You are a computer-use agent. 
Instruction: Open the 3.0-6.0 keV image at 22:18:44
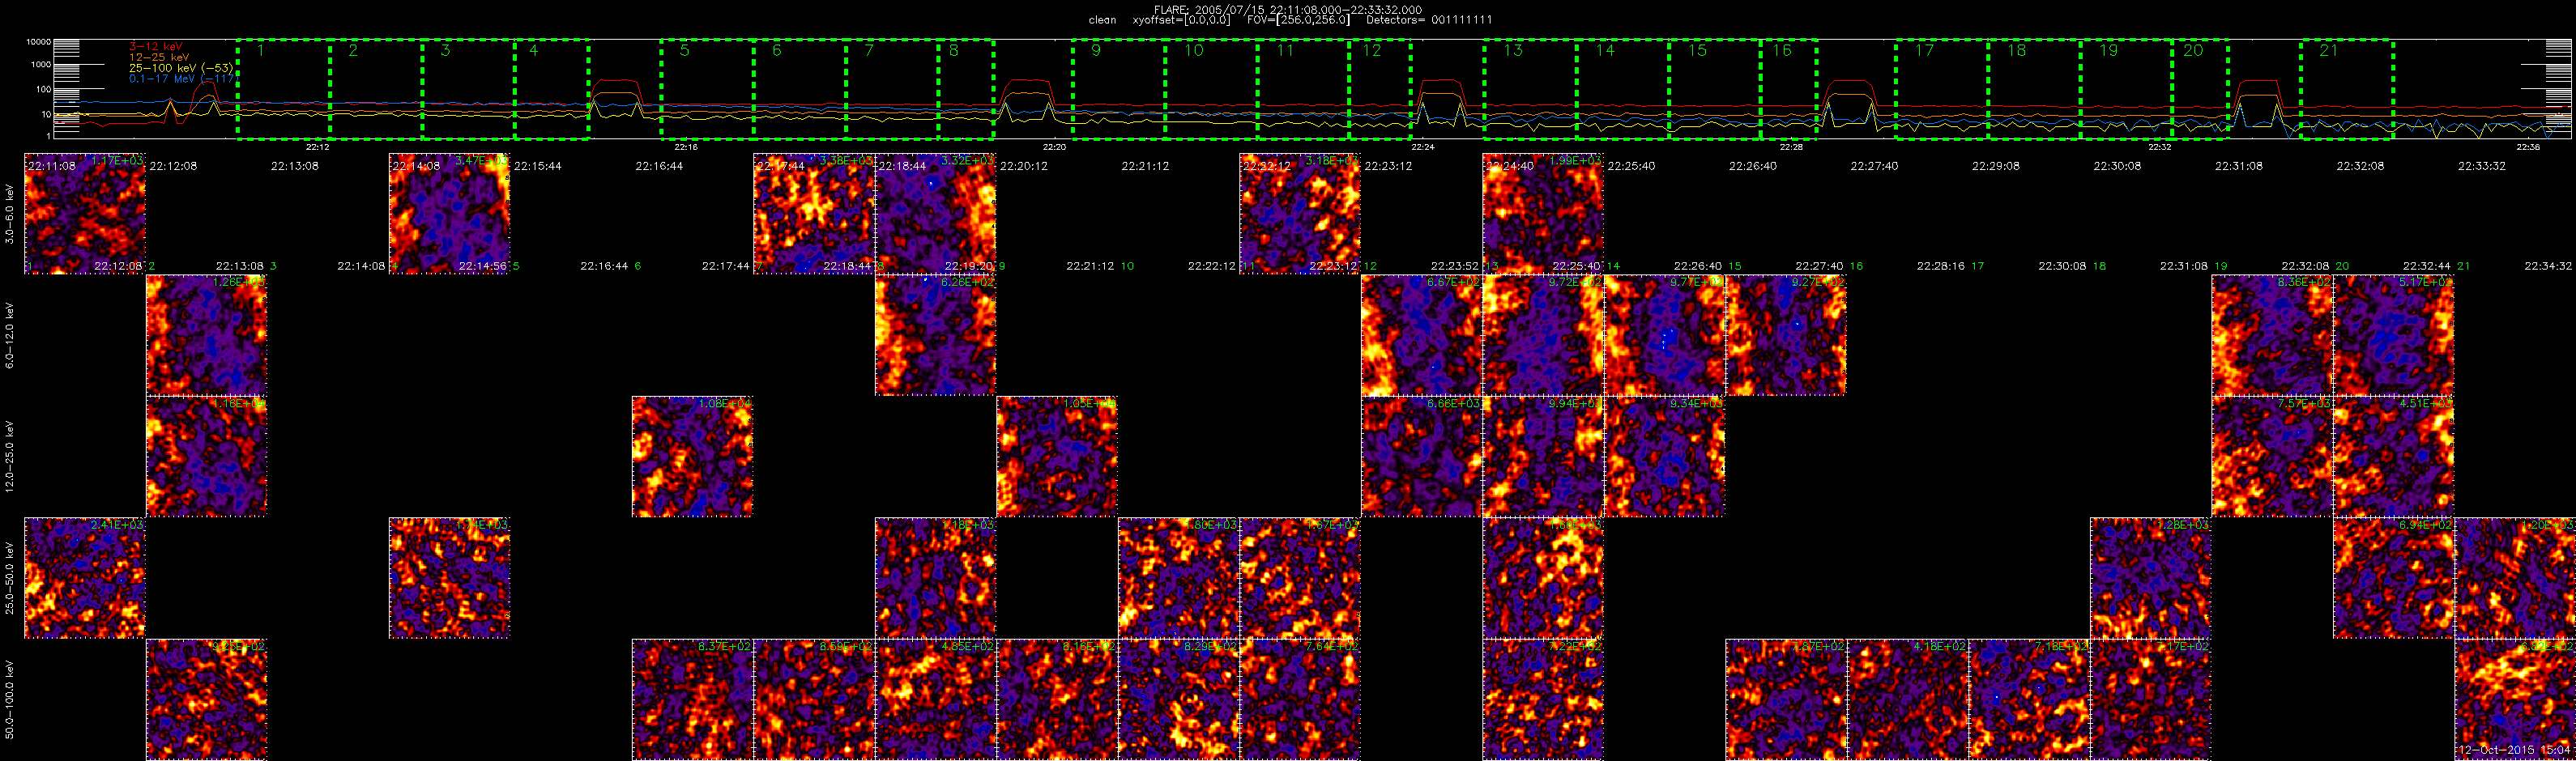(x=935, y=214)
